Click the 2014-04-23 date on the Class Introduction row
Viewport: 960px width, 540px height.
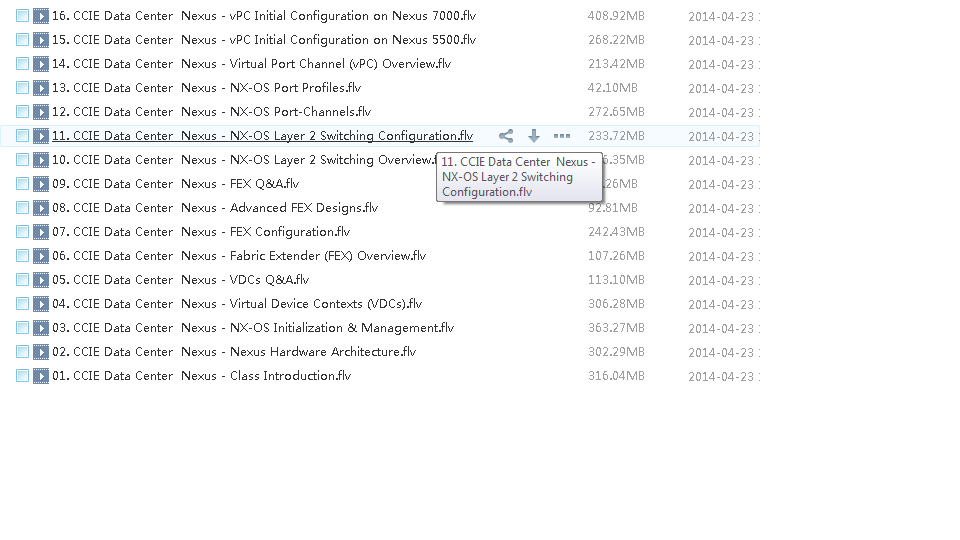pyautogui.click(x=721, y=377)
